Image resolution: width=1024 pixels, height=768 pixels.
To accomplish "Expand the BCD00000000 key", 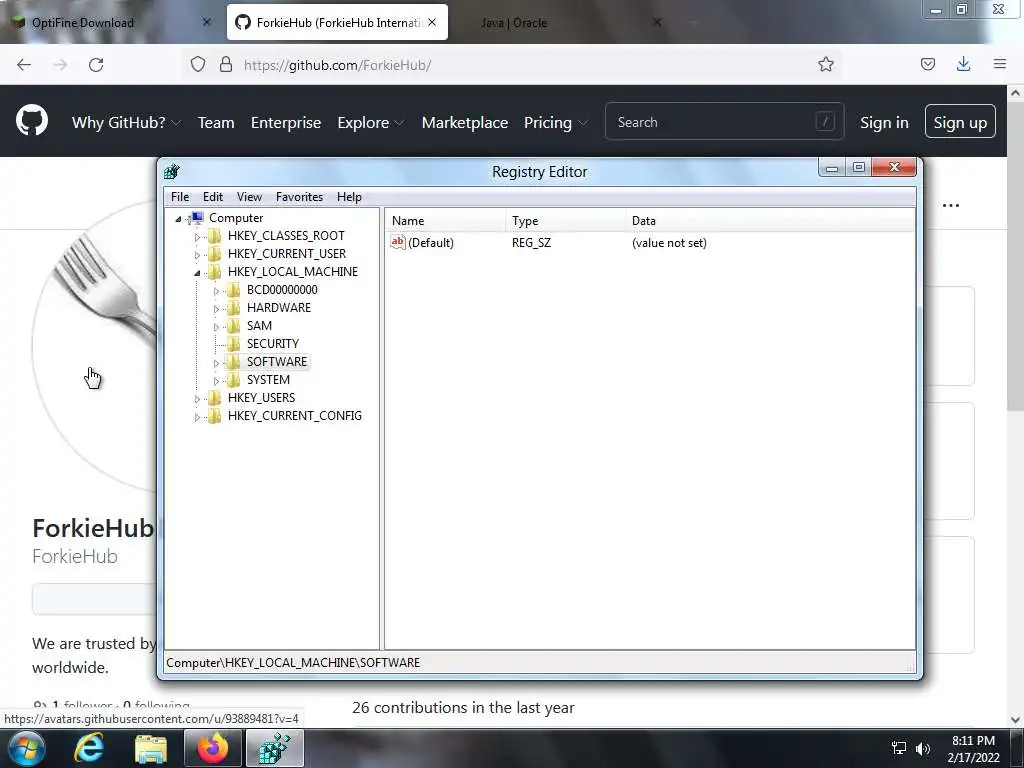I will (216, 291).
